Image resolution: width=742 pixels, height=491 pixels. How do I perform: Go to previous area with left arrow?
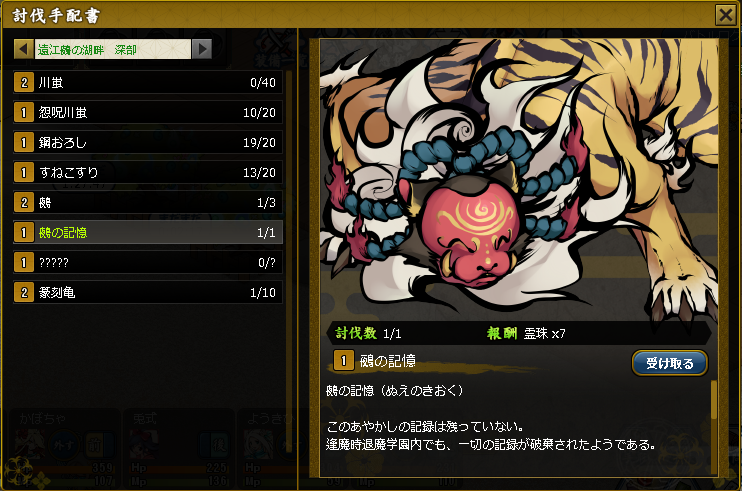[24, 49]
